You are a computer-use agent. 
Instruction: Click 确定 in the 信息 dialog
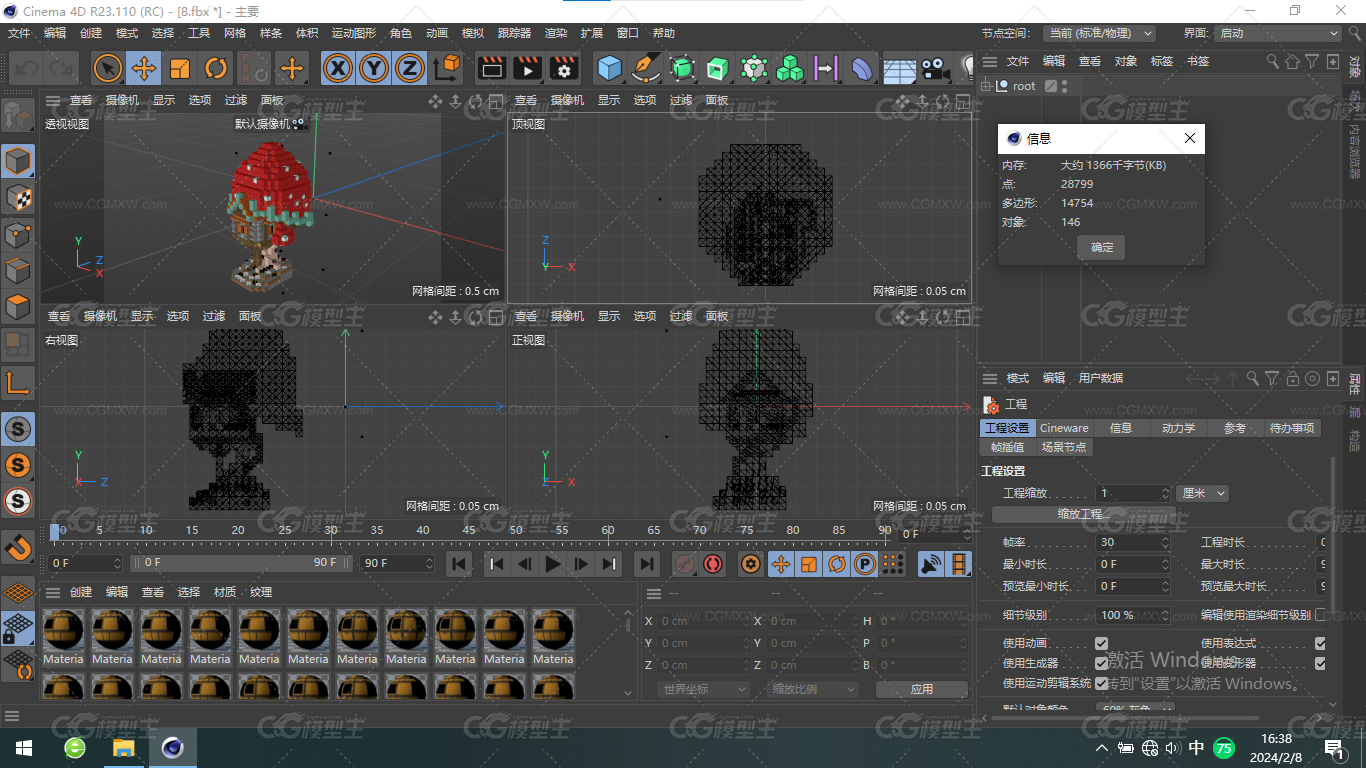1101,247
